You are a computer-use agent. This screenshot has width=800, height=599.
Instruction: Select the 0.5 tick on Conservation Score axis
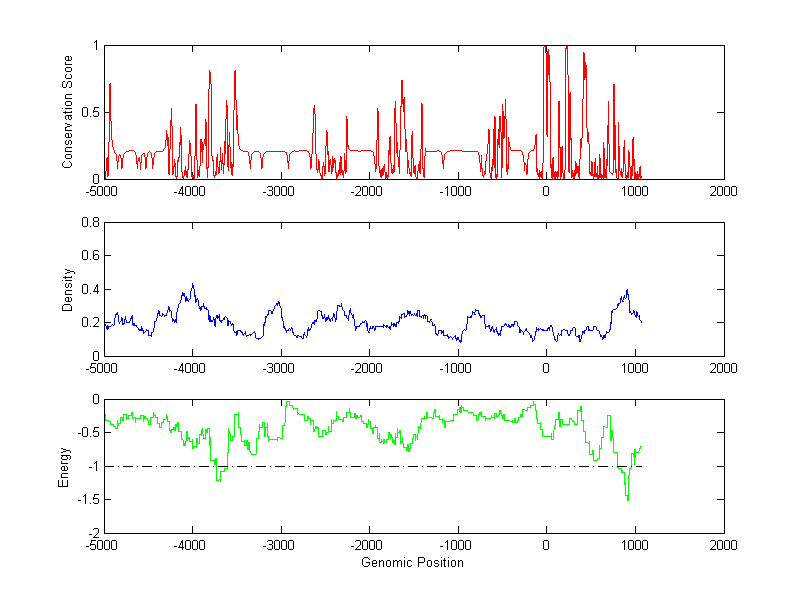tap(90, 112)
